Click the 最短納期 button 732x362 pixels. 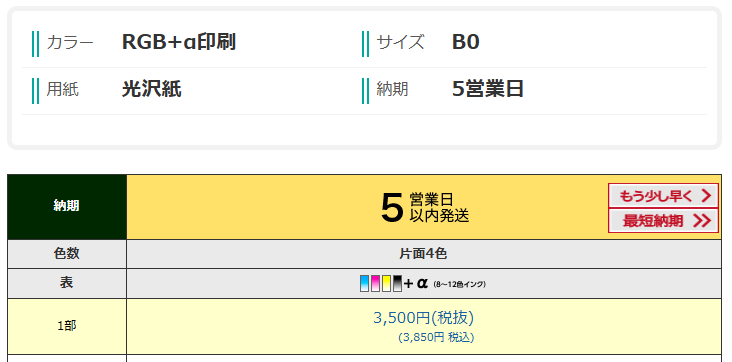click(x=663, y=220)
